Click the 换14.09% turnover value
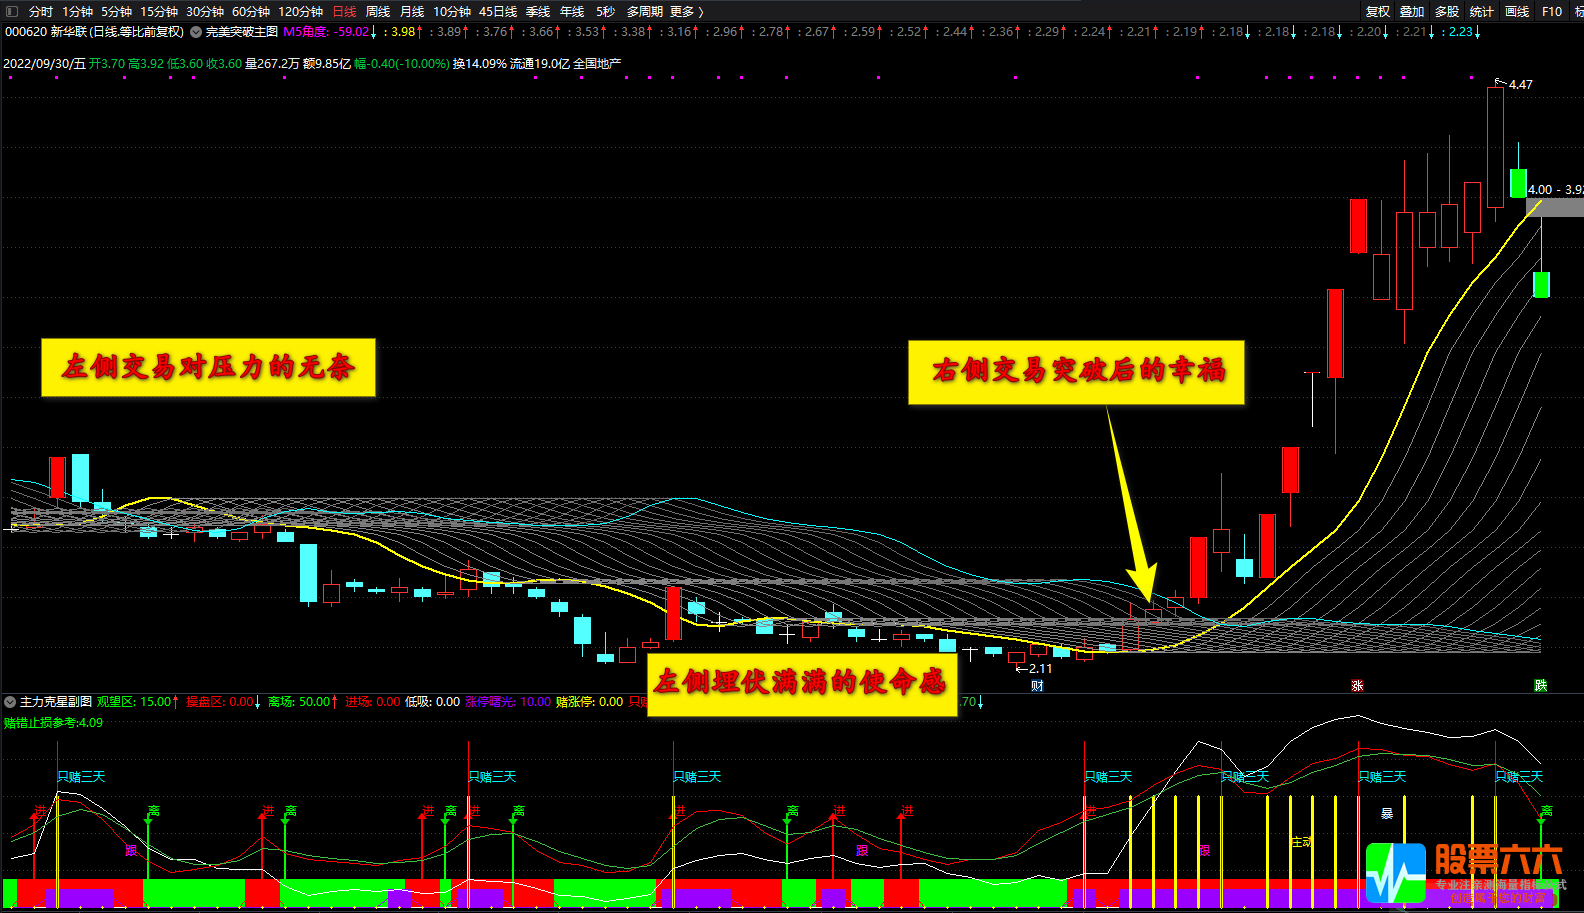 coord(480,63)
